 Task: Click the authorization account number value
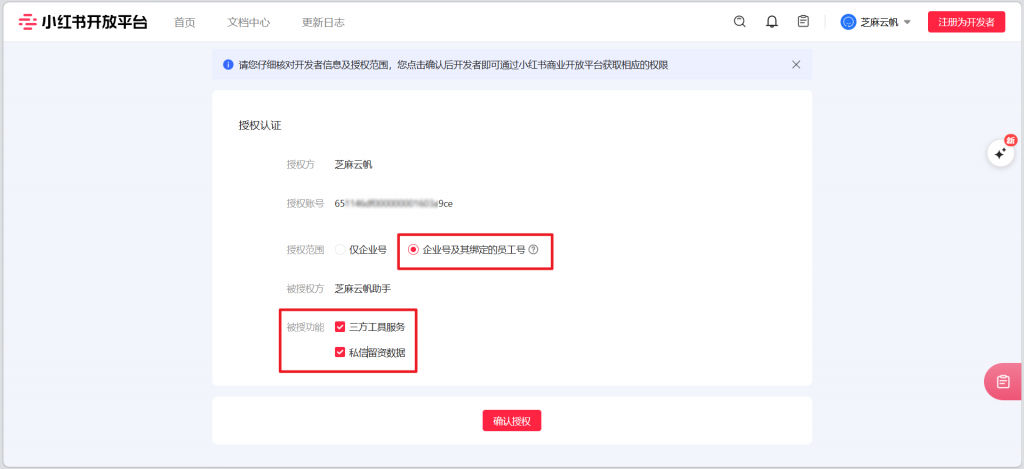coord(394,203)
